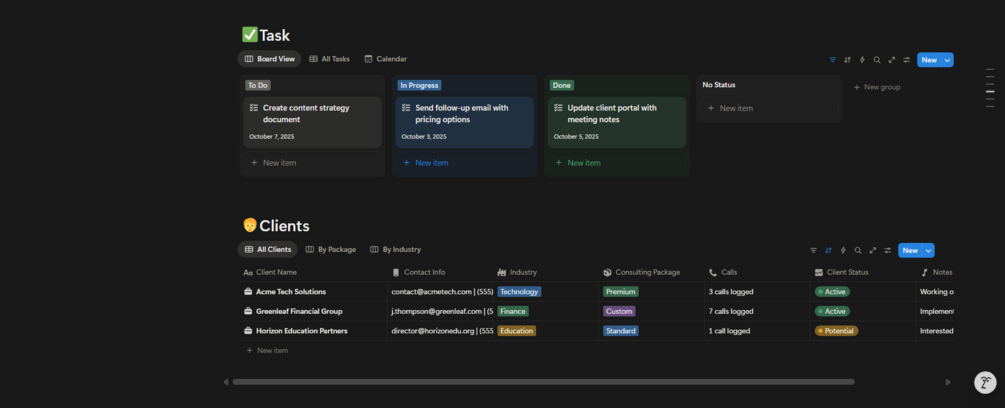Screen dimensions: 1005x408
Task: Open the help button at bottom right
Action: tap(985, 382)
